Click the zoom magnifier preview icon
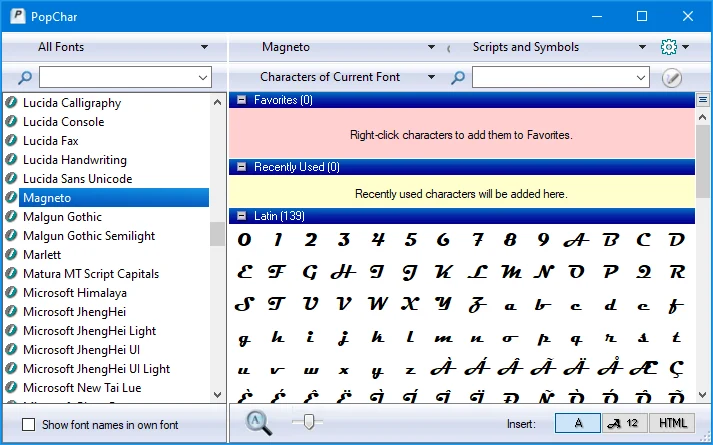Viewport: 713px width, 445px height. (x=259, y=422)
